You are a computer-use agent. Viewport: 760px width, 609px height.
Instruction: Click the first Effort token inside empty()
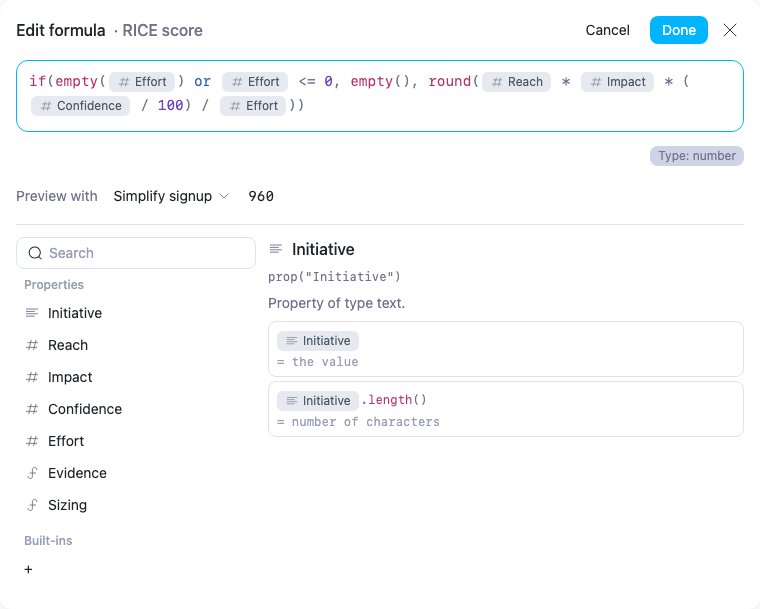142,81
